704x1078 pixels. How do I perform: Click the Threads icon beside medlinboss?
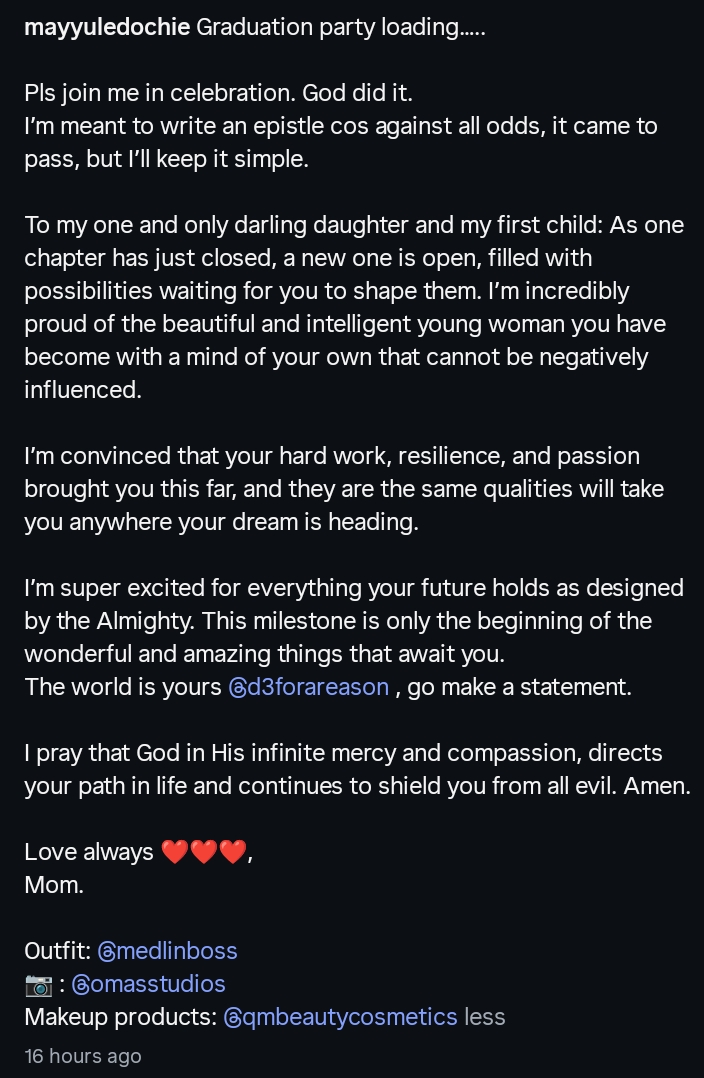coord(107,951)
